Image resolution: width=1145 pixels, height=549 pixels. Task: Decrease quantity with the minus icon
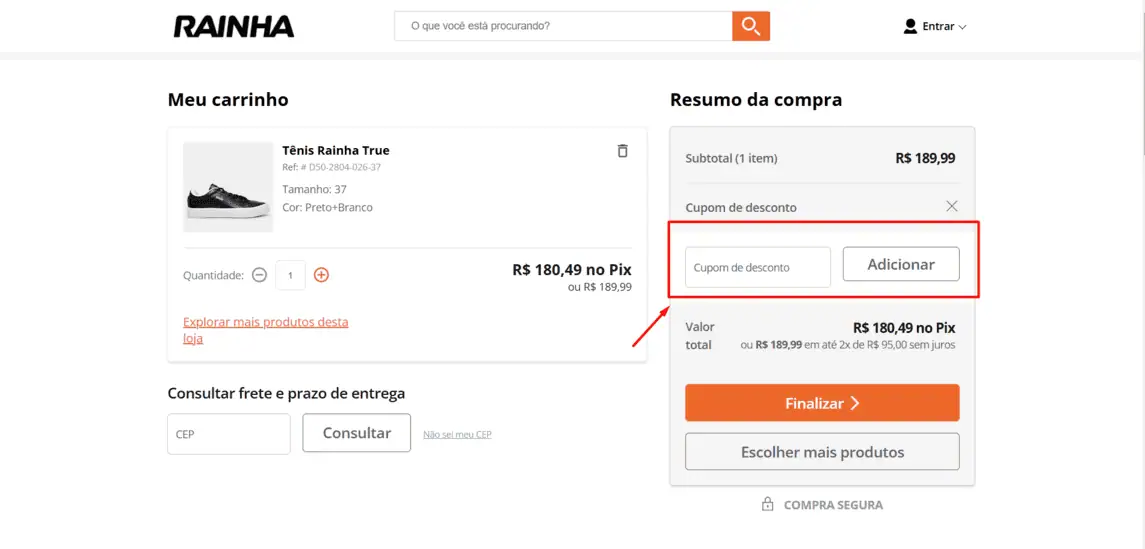coord(259,275)
